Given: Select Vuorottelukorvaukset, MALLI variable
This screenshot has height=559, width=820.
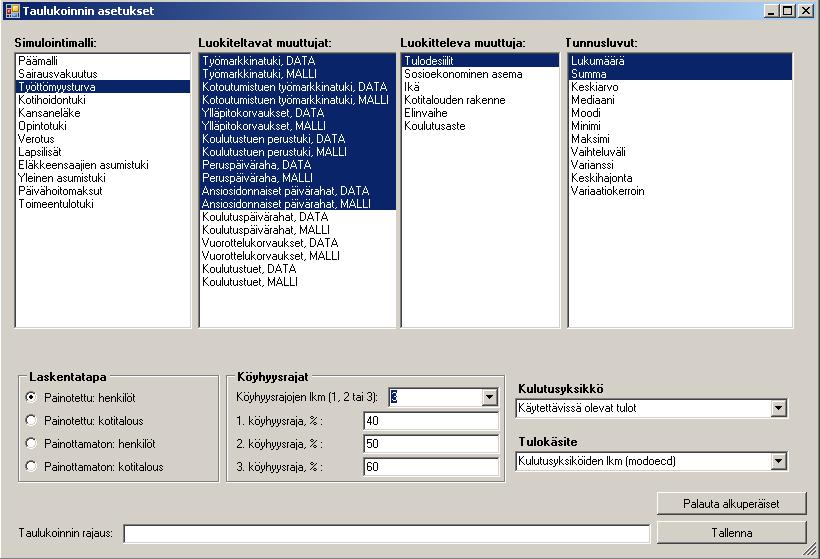Looking at the screenshot, I should click(x=298, y=256).
